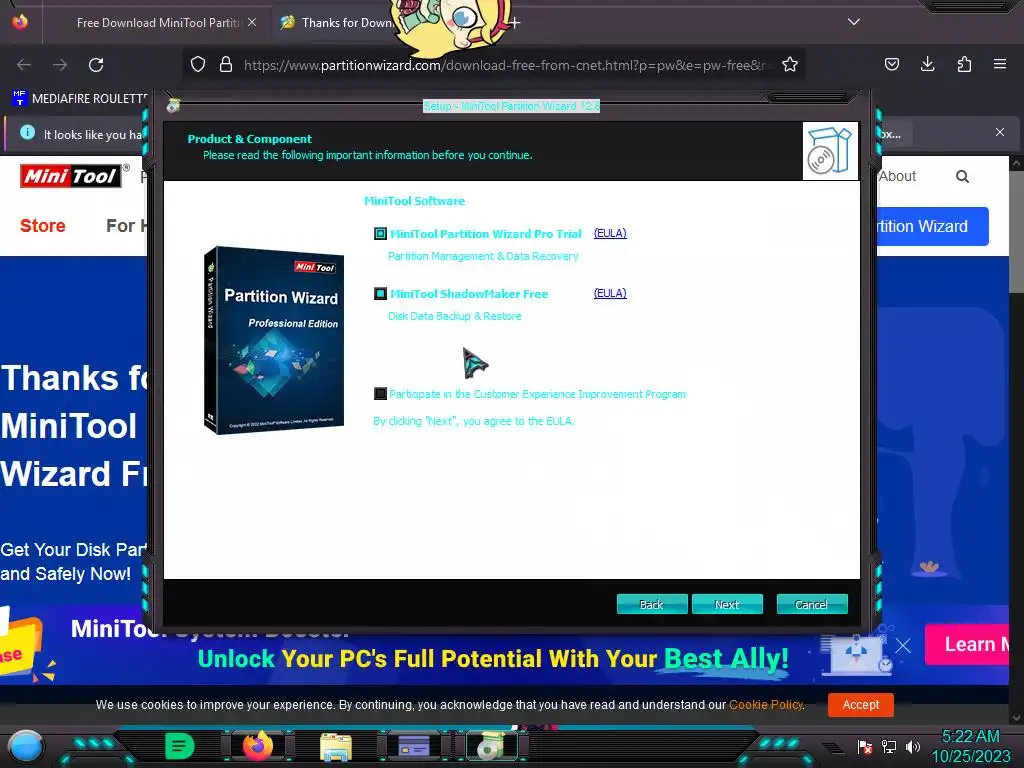Close the Free Download MiniTool tab
The width and height of the screenshot is (1024, 768).
pos(252,22)
